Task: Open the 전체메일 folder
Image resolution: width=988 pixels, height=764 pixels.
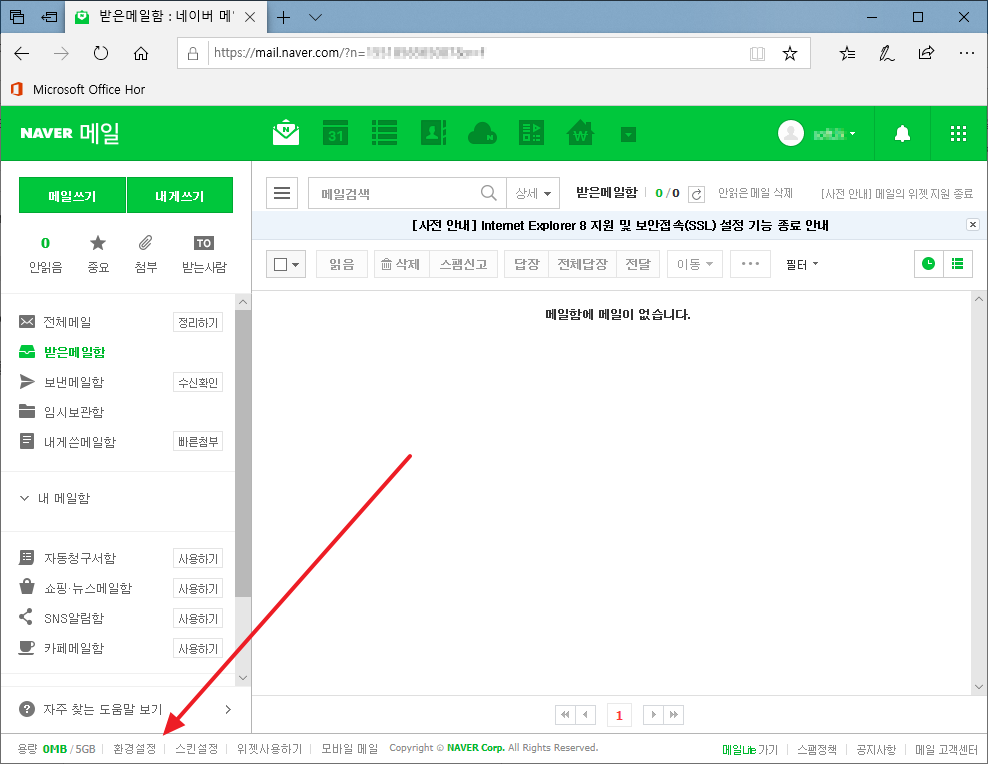Action: tap(67, 322)
